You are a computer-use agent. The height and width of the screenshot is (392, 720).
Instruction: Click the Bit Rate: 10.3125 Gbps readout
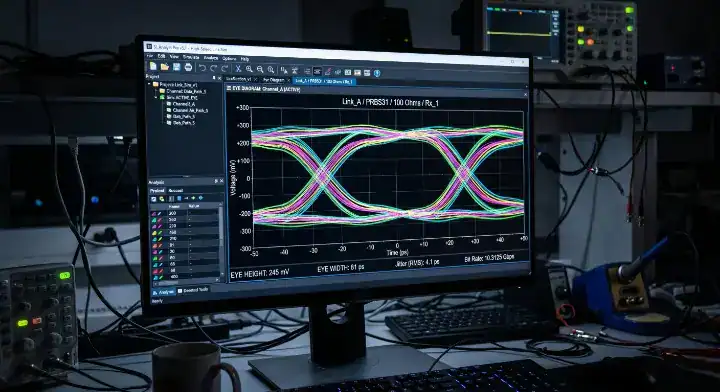point(489,258)
